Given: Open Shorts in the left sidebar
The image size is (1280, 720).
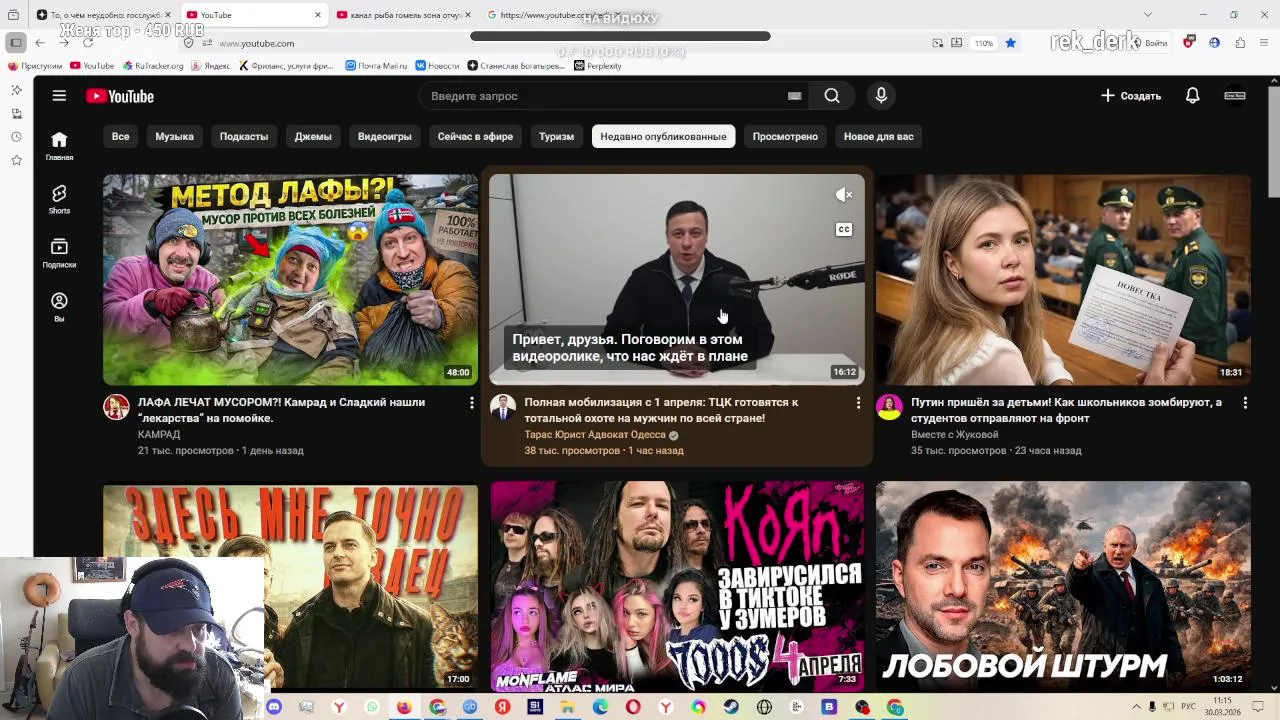Looking at the screenshot, I should click(59, 199).
